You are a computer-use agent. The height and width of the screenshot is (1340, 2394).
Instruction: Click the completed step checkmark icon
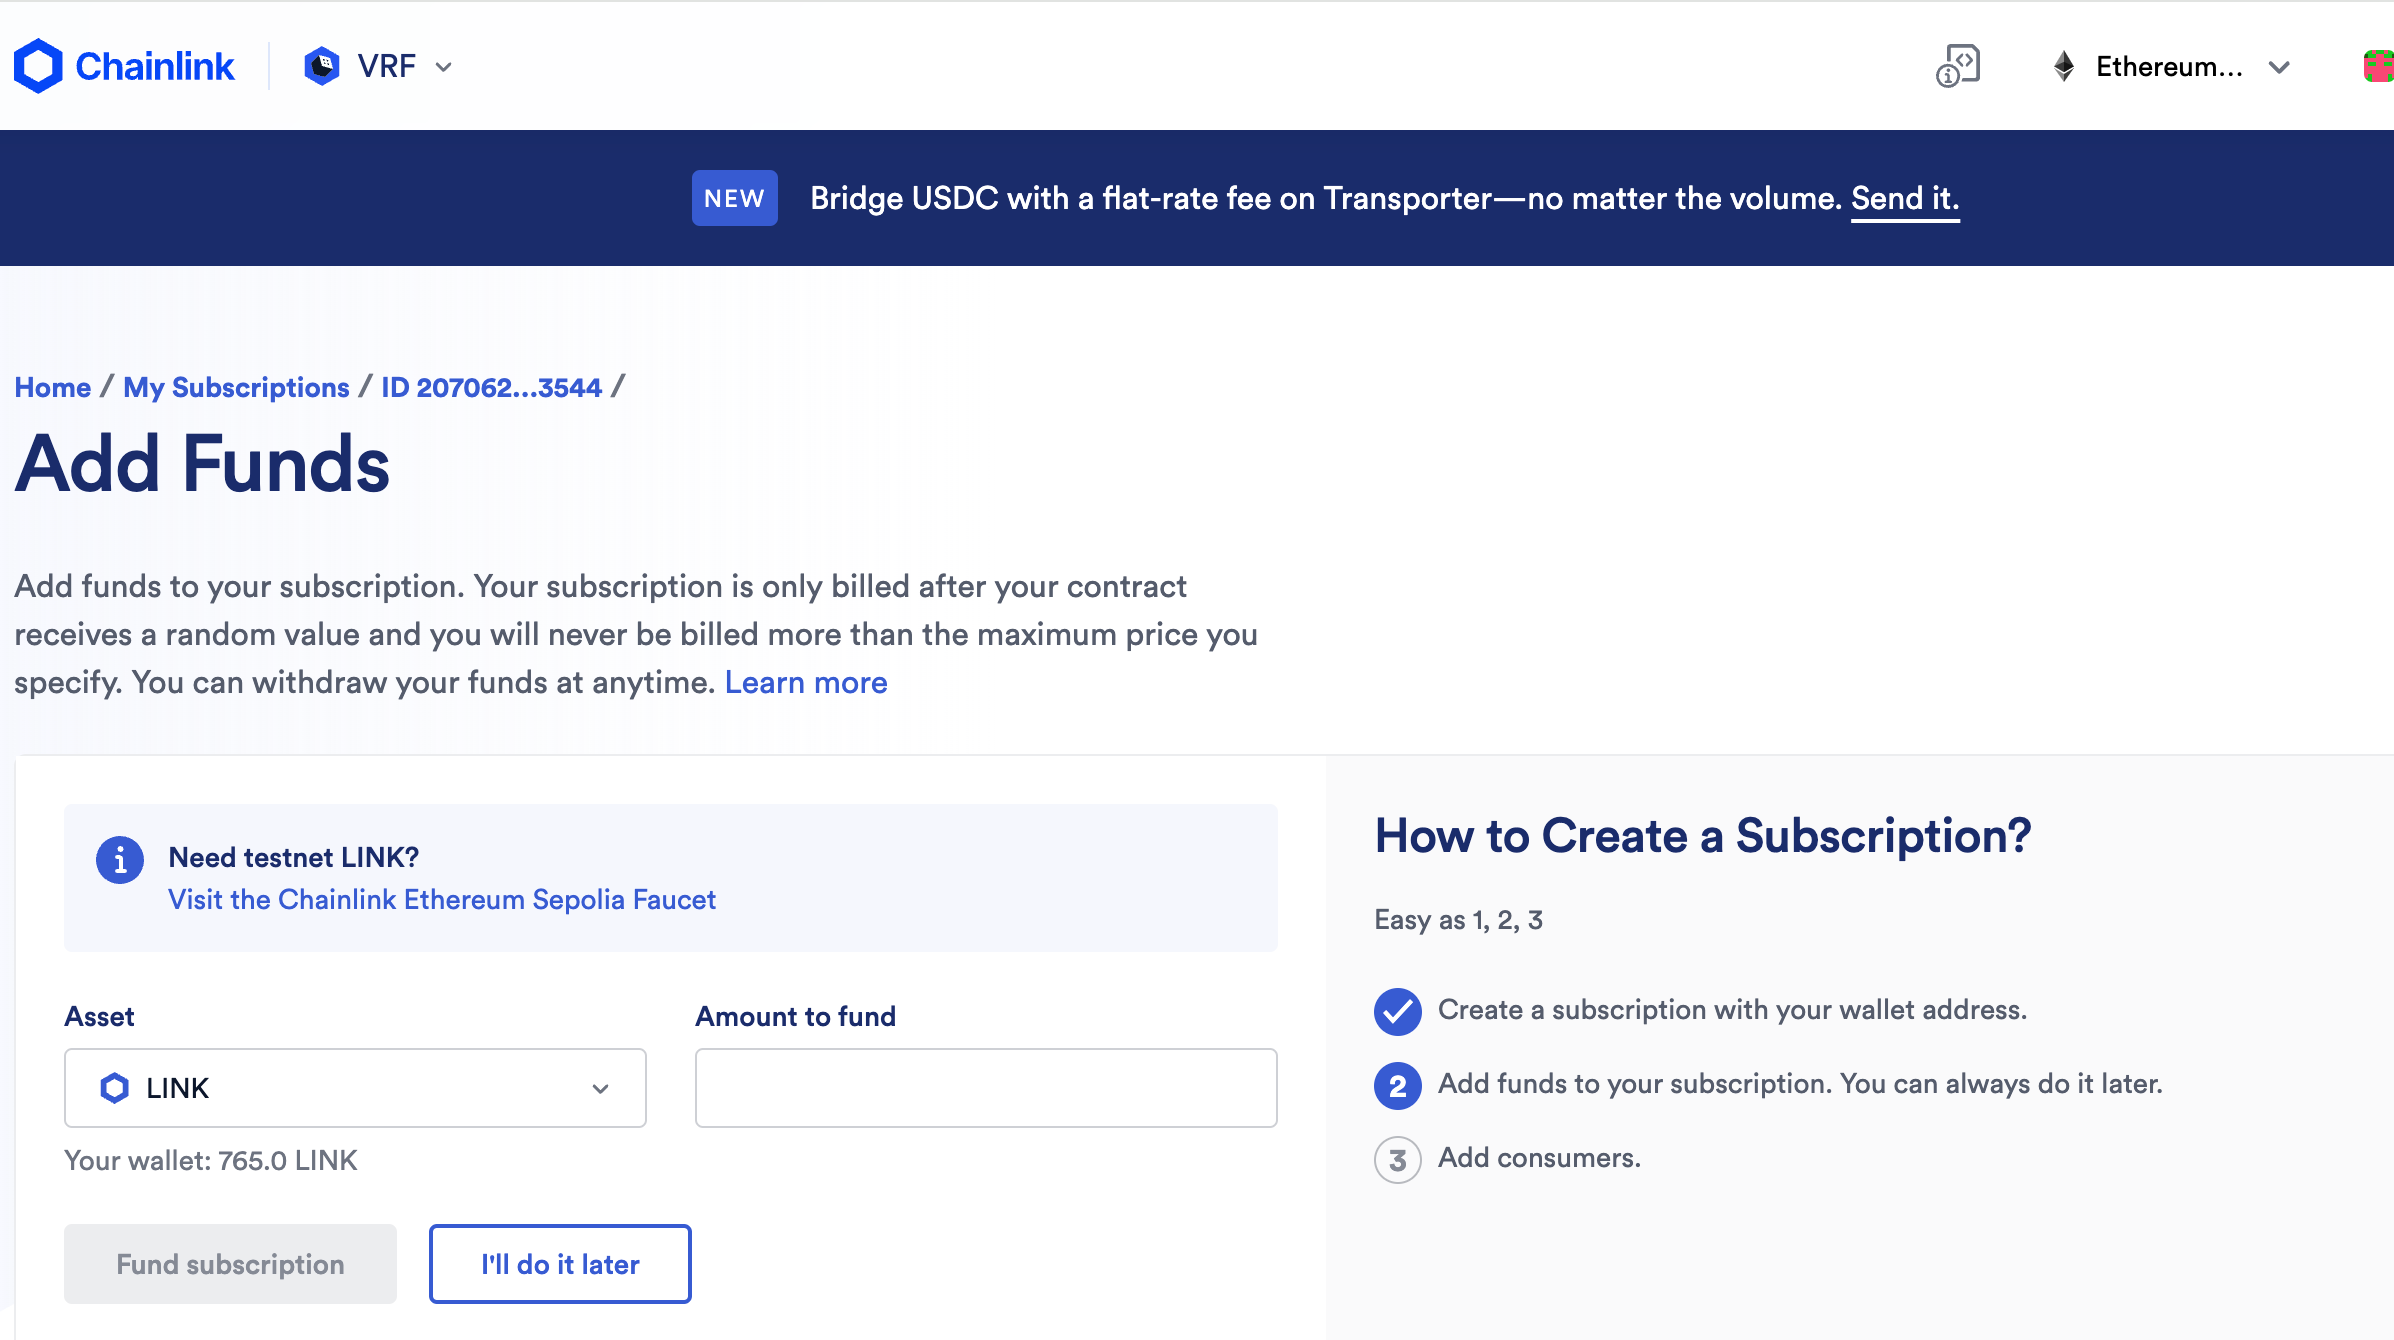[x=1398, y=1011]
